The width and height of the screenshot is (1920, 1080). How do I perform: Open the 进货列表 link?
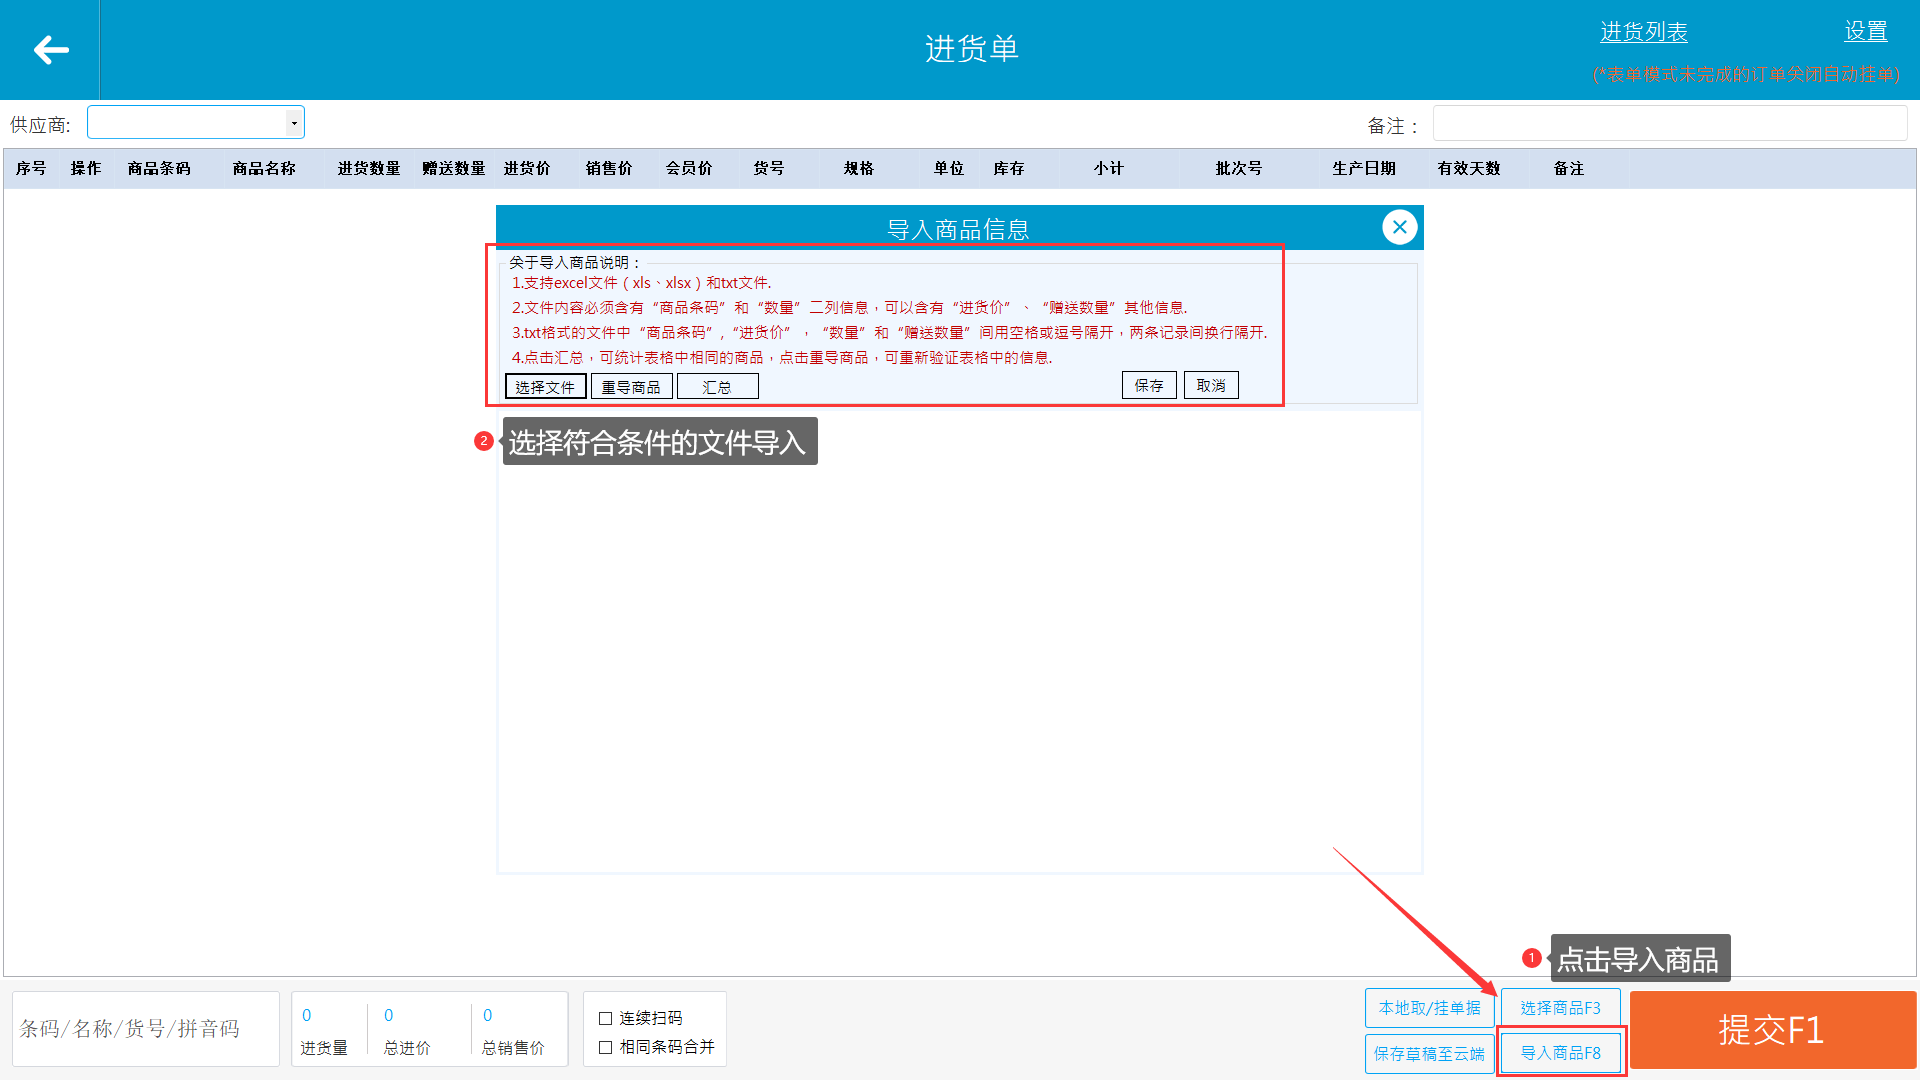point(1643,32)
